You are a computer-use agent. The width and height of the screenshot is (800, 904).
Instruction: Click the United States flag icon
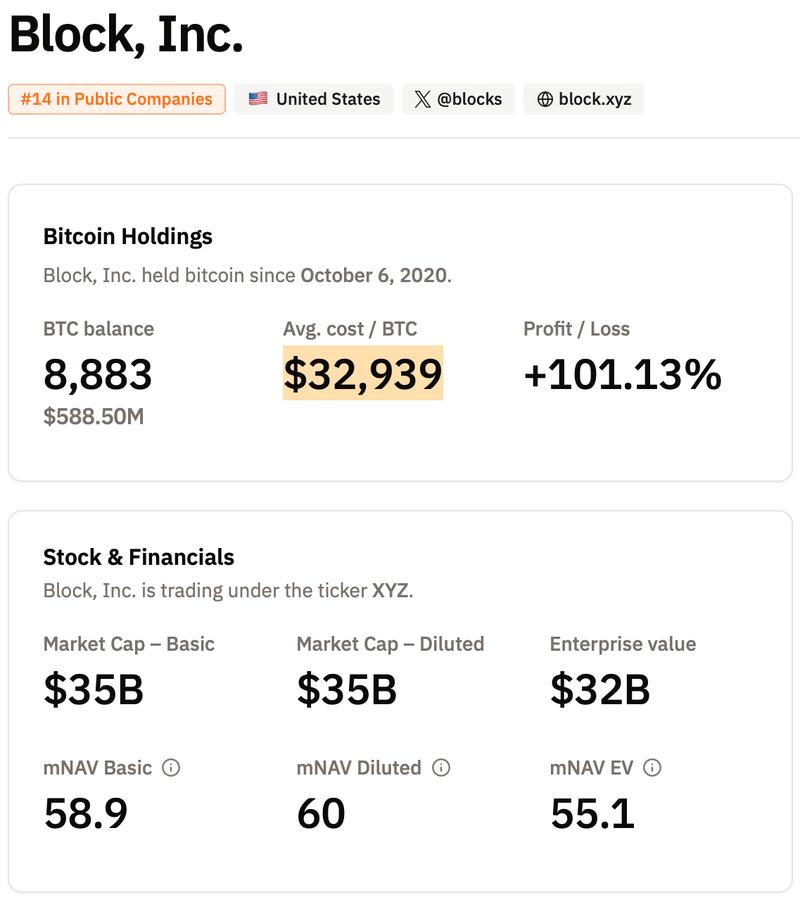257,99
